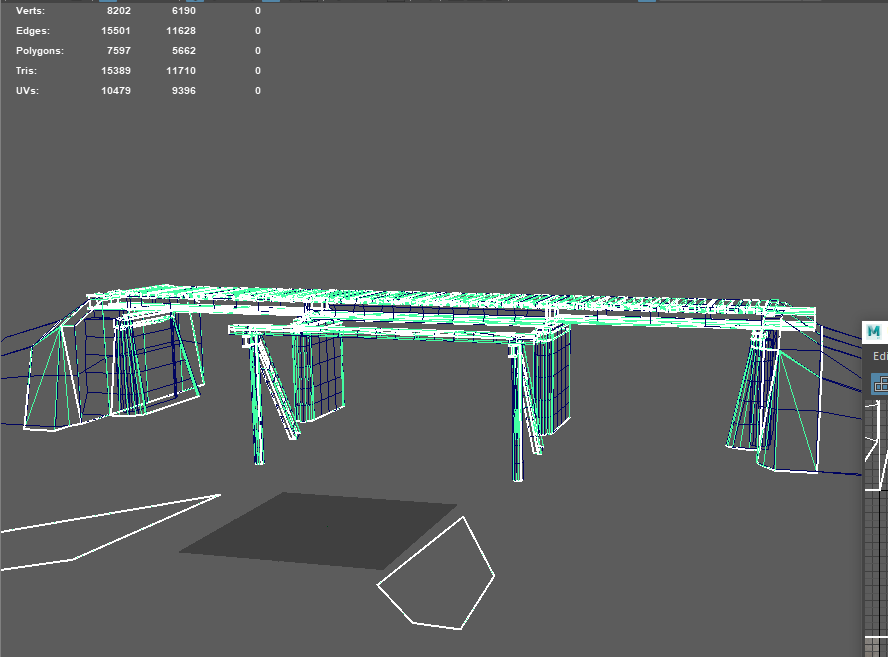This screenshot has width=888, height=657.
Task: Click the Edges value 11628
Action: point(181,31)
